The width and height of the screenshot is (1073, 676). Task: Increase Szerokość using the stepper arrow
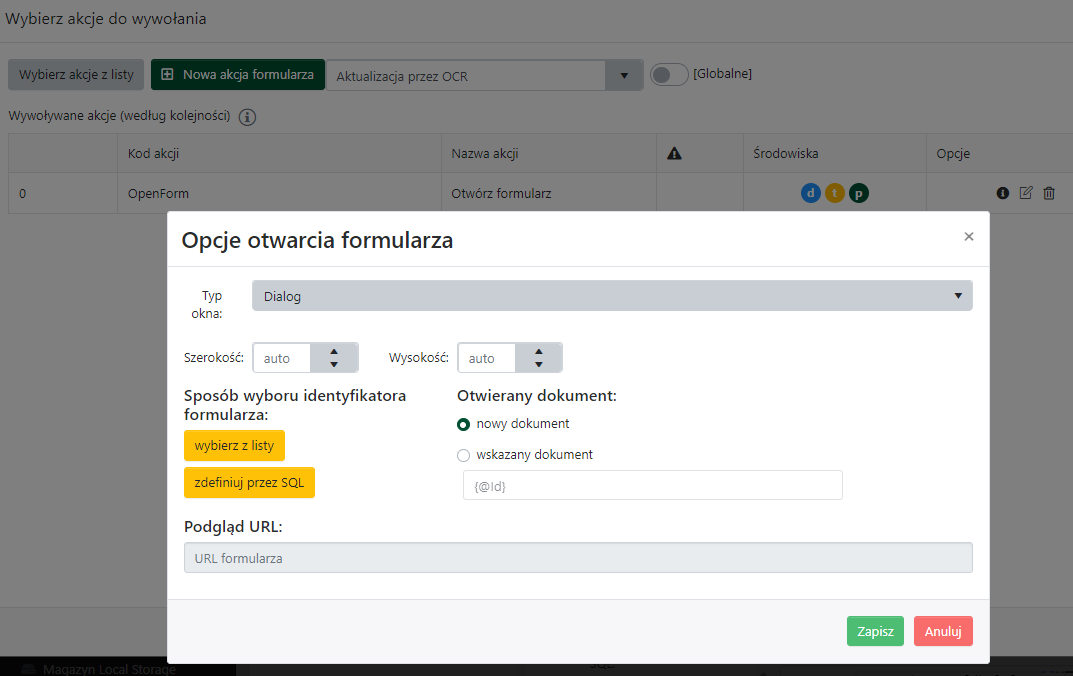[334, 352]
